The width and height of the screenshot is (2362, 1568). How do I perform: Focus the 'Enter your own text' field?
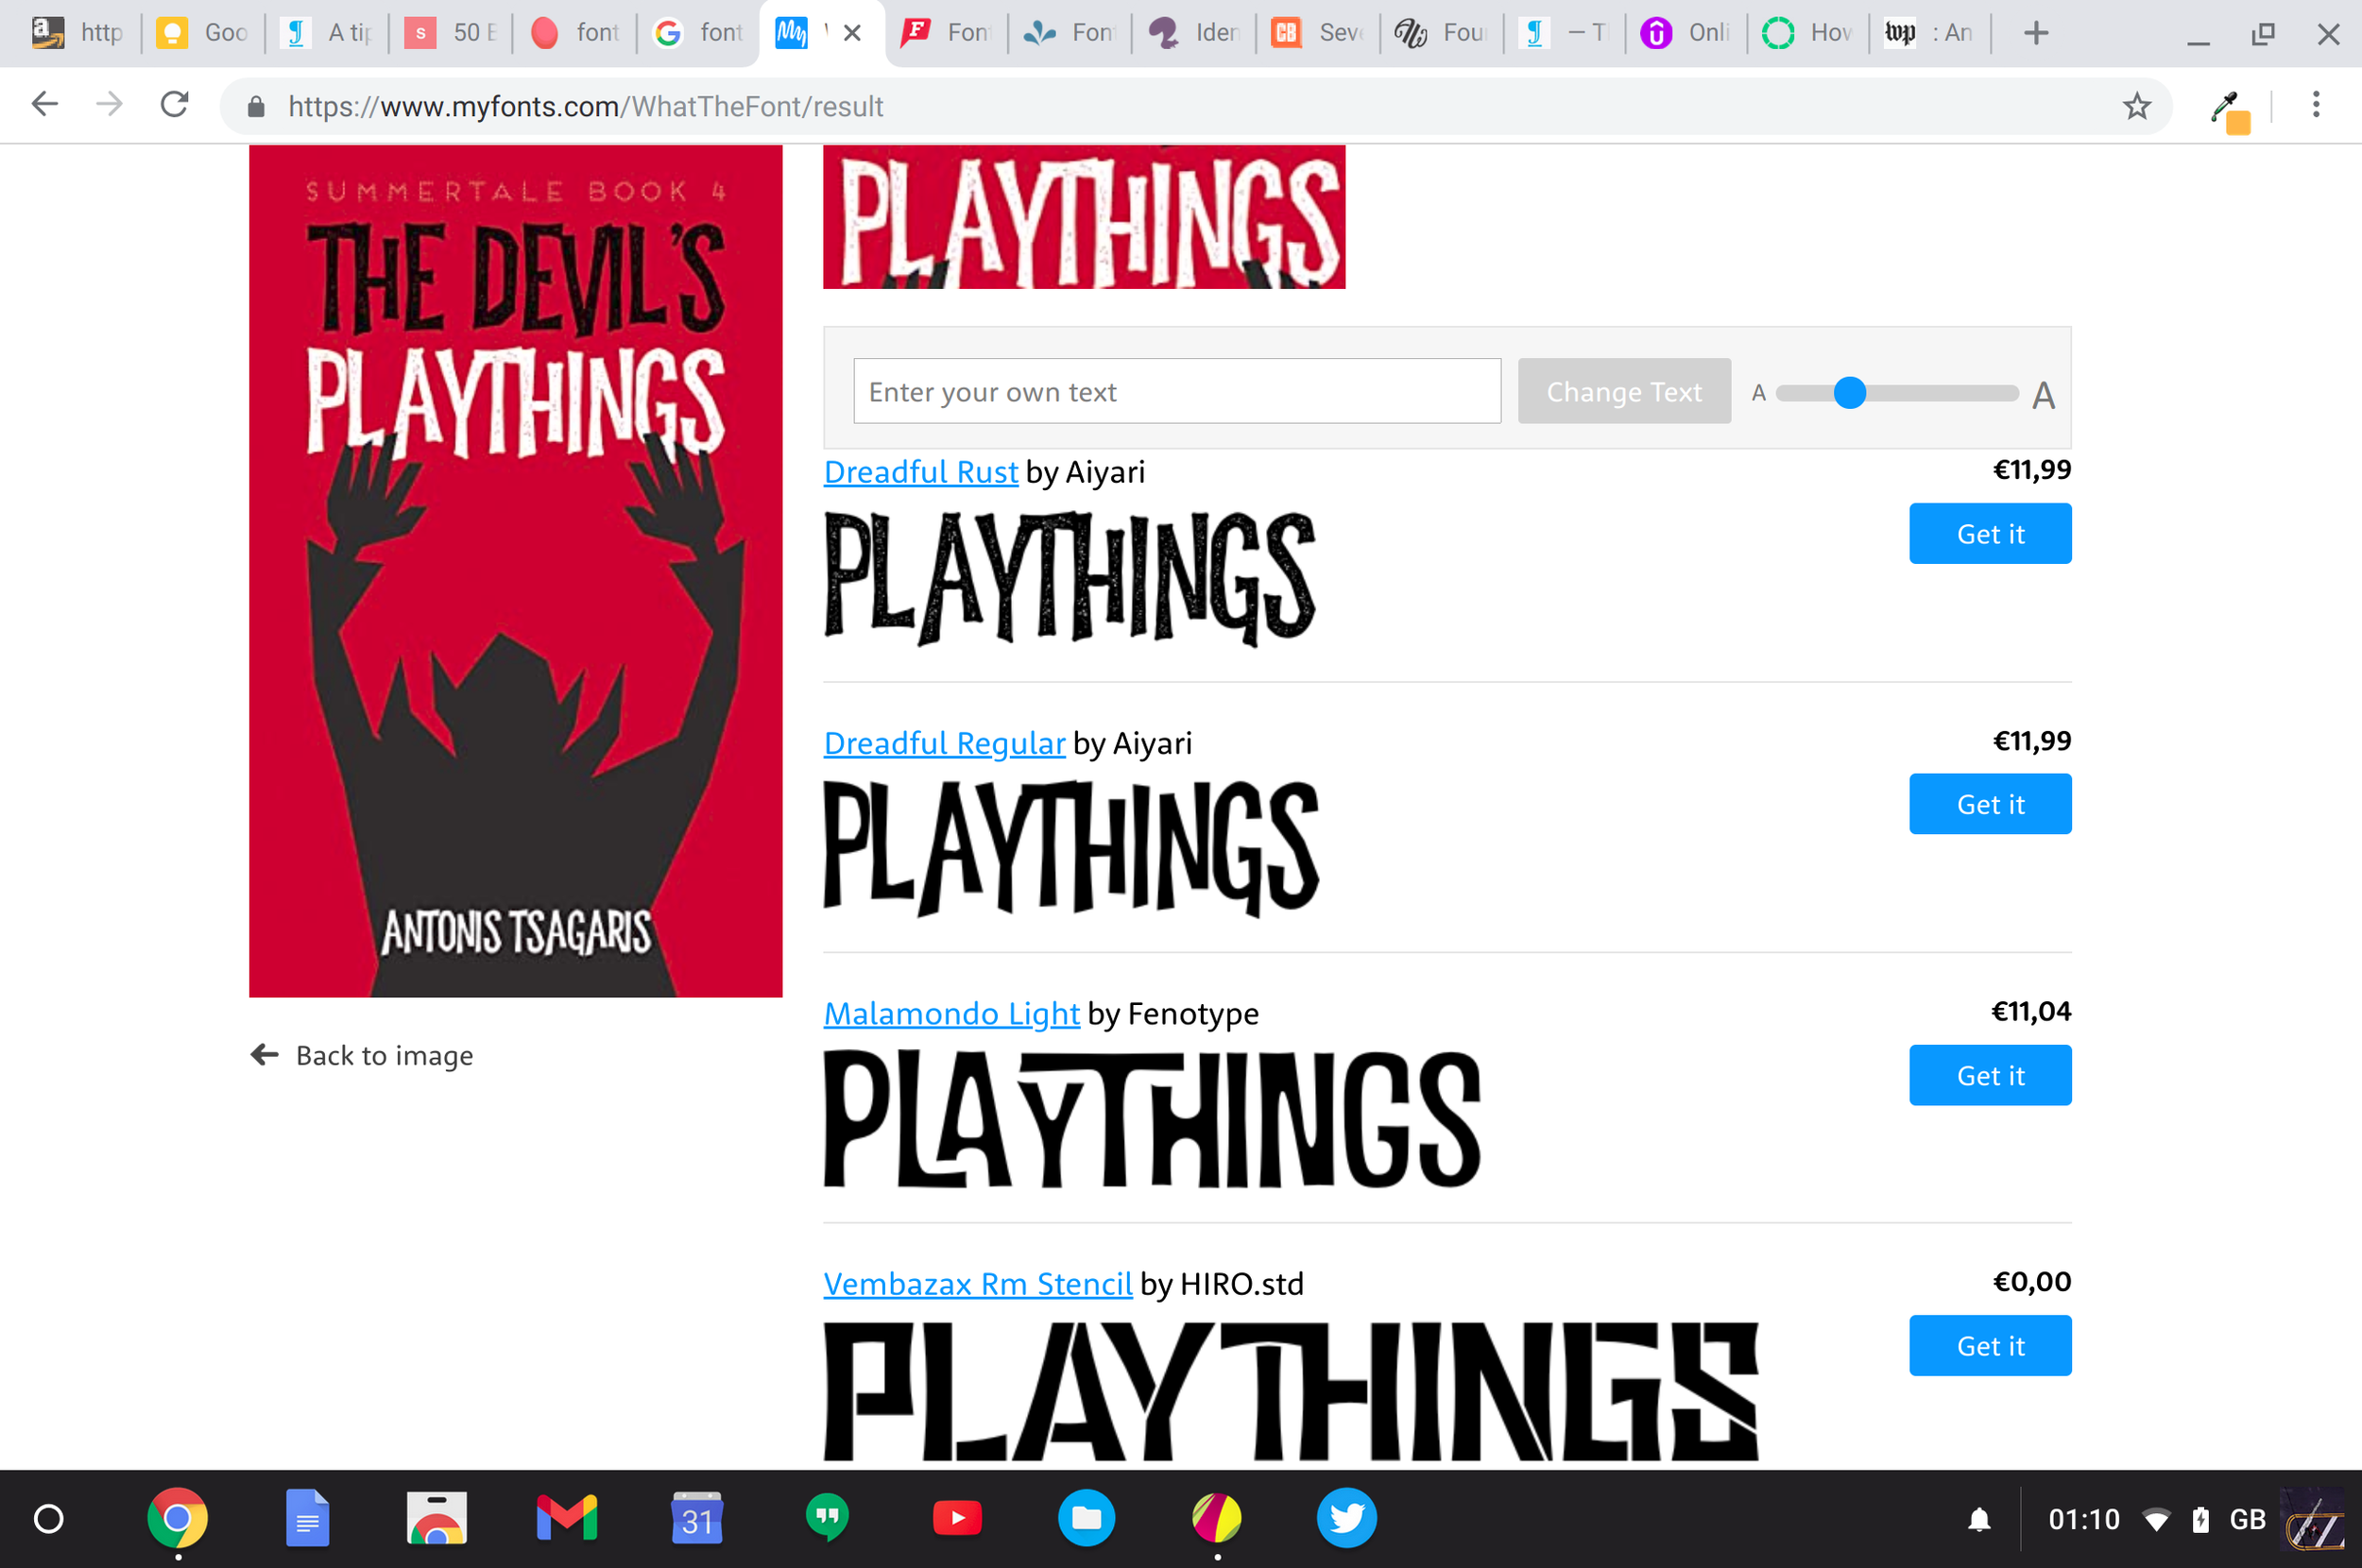[1177, 391]
